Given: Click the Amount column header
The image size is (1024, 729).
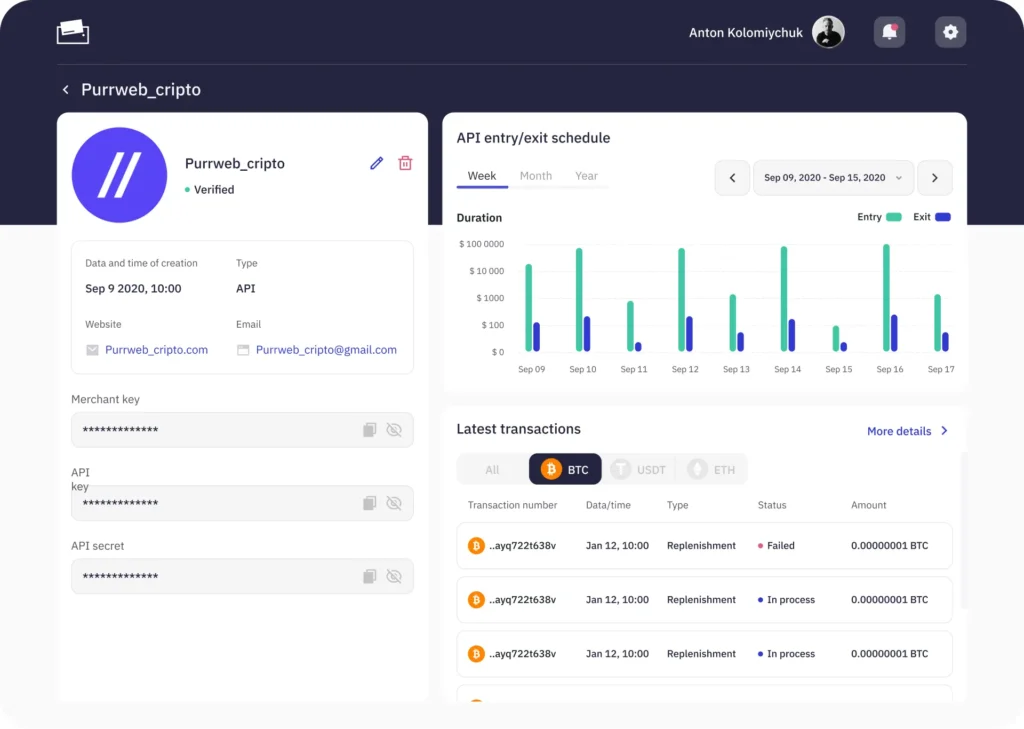Looking at the screenshot, I should pos(868,505).
